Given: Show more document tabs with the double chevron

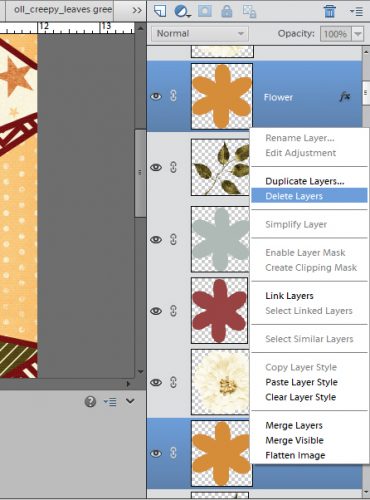Looking at the screenshot, I should 137,10.
